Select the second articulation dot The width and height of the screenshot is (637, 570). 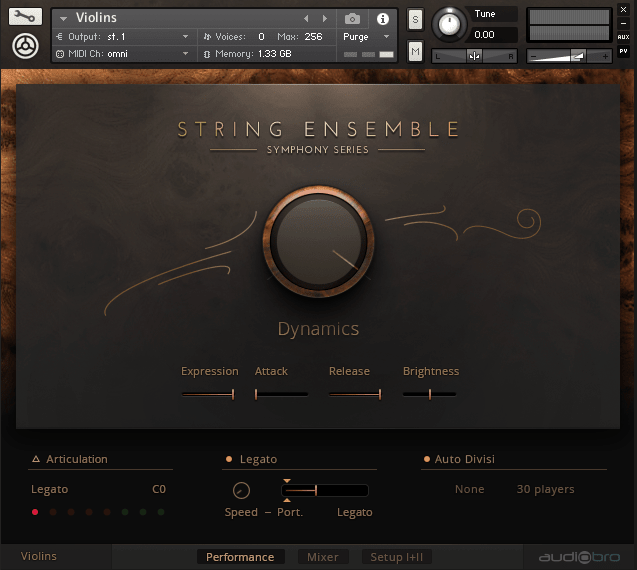(53, 512)
